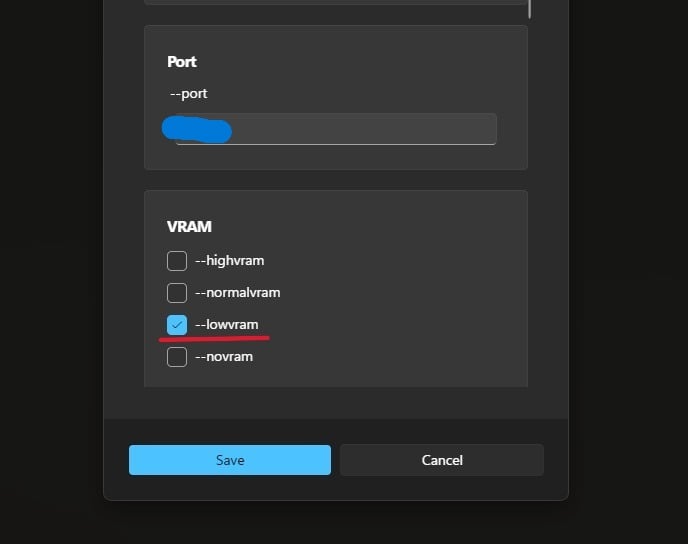
Task: Click the Port section heading
Action: pos(182,62)
